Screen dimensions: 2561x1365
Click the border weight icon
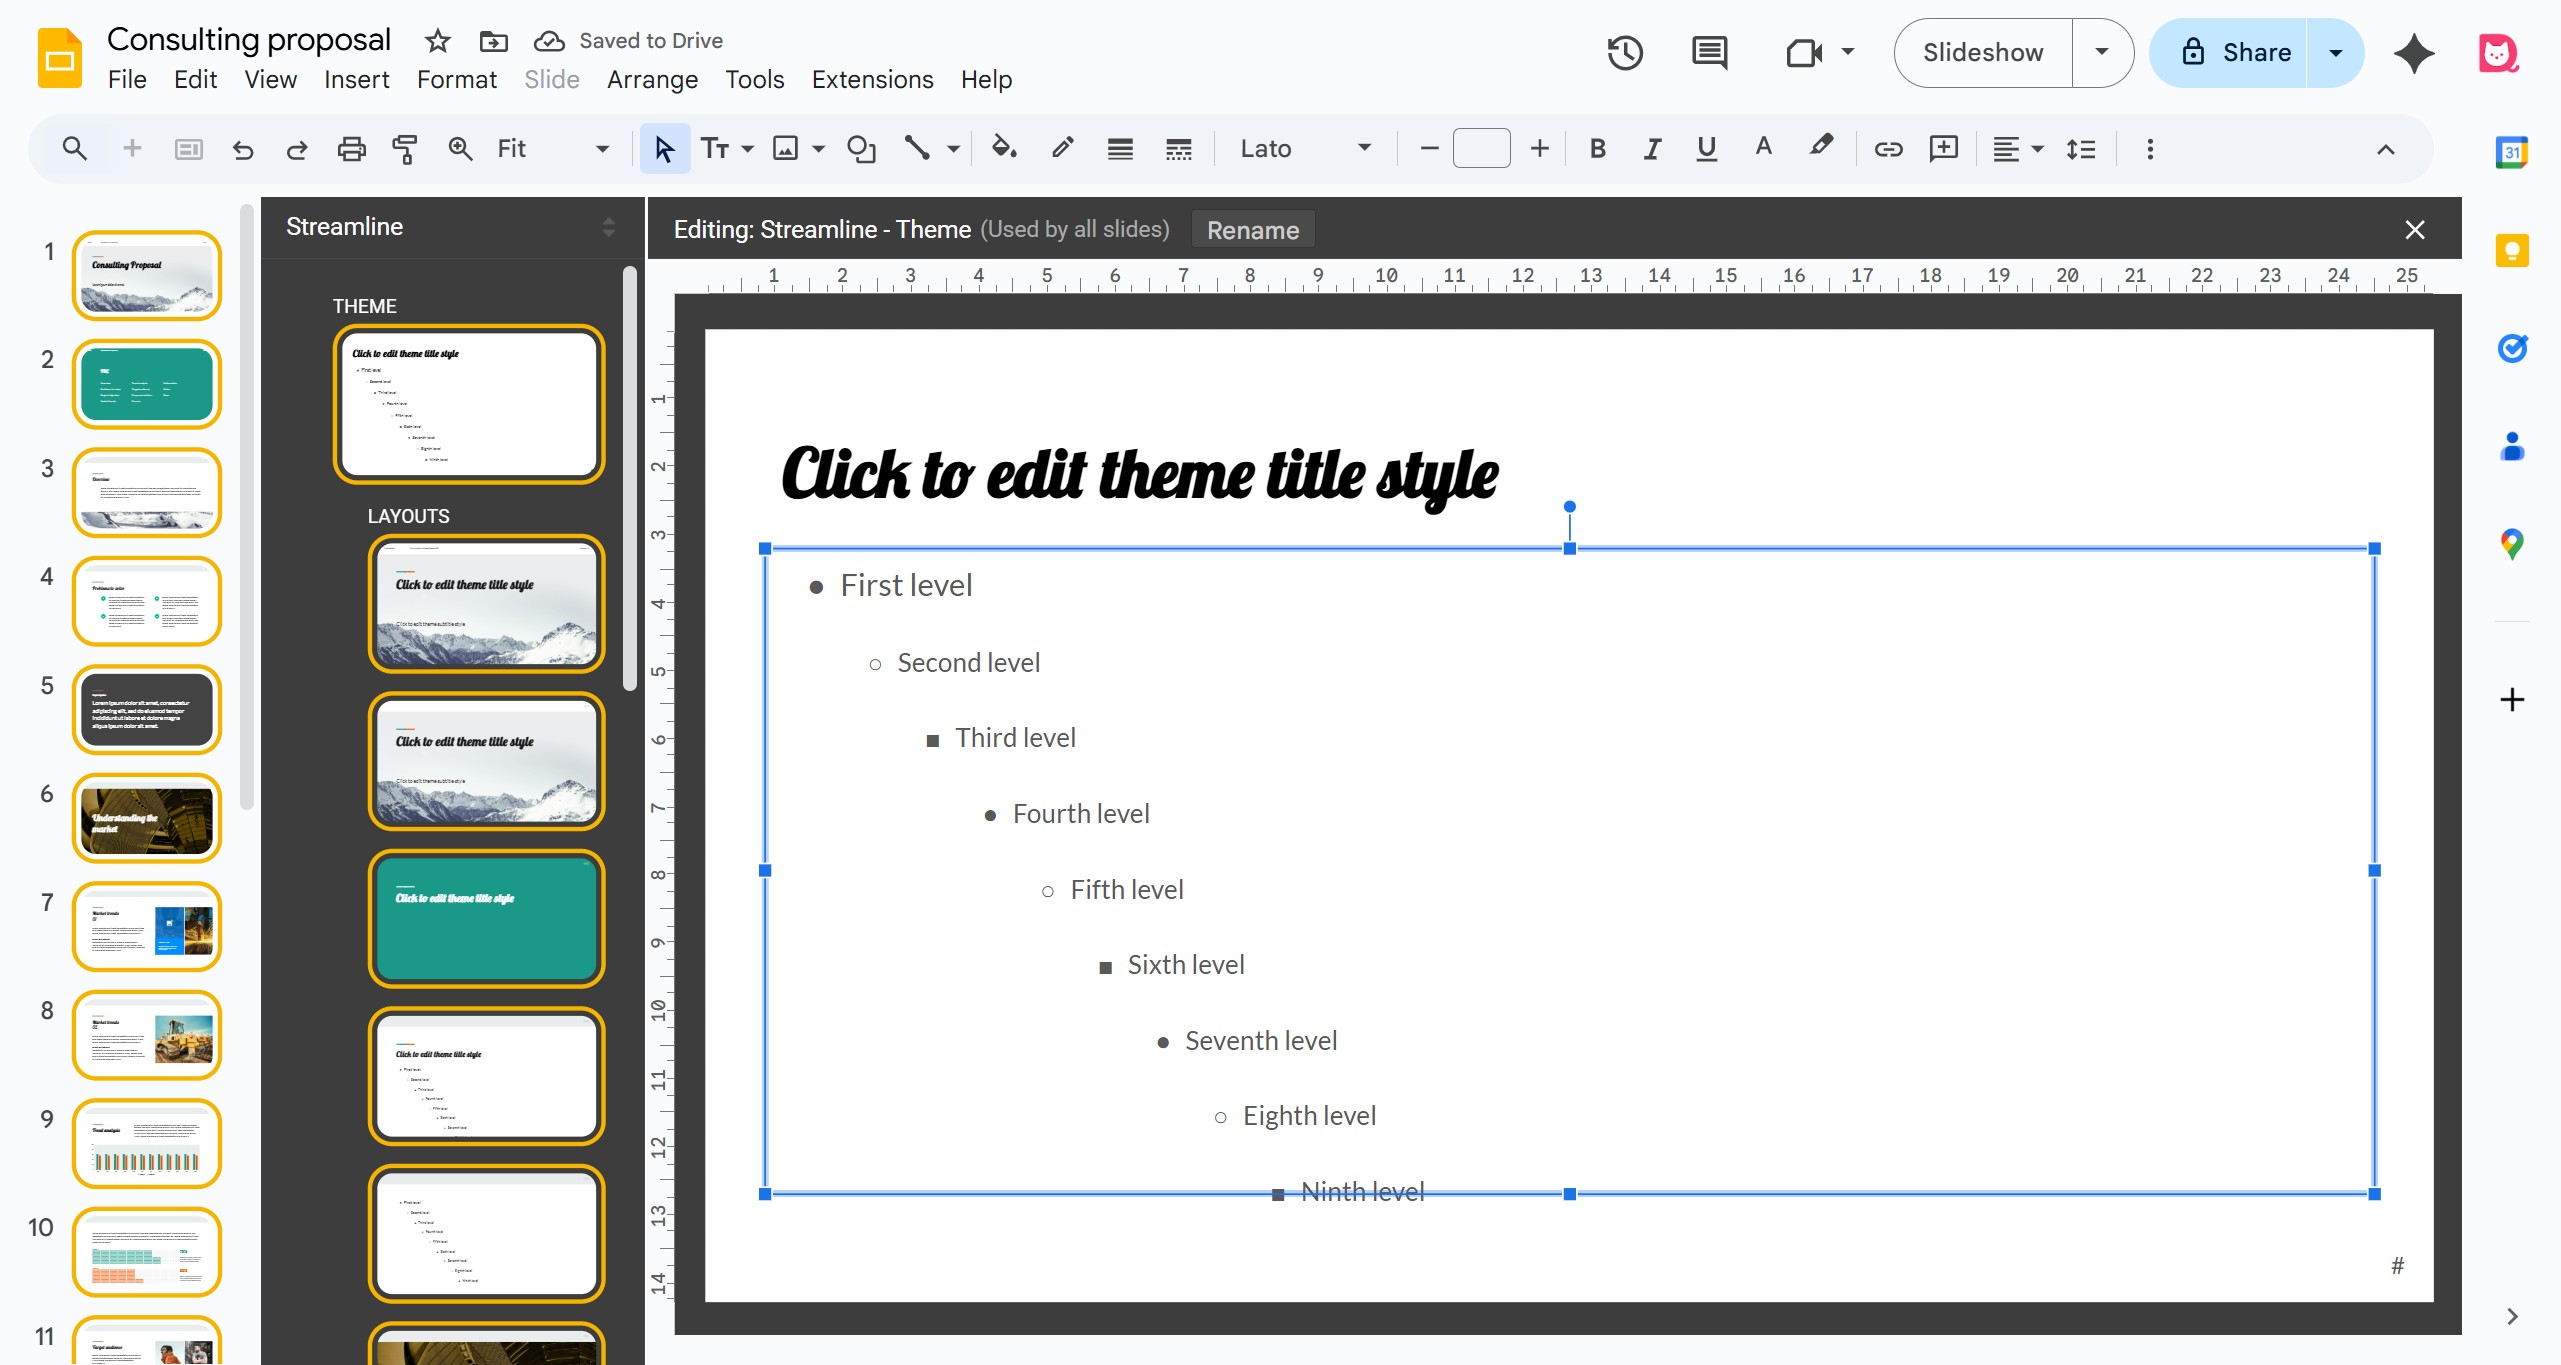1120,149
